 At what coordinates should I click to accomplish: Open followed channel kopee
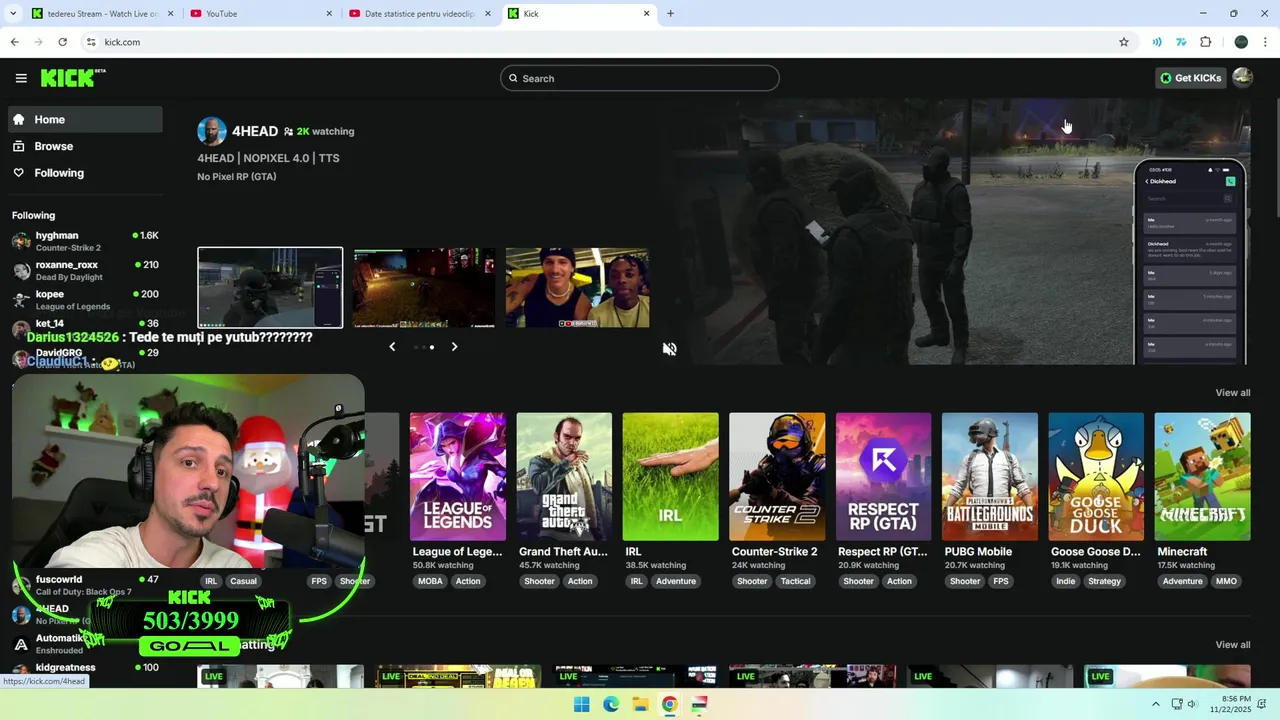tap(85, 299)
